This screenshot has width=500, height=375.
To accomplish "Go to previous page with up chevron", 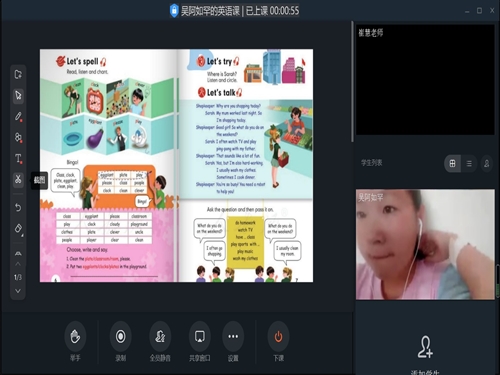I will (18, 264).
